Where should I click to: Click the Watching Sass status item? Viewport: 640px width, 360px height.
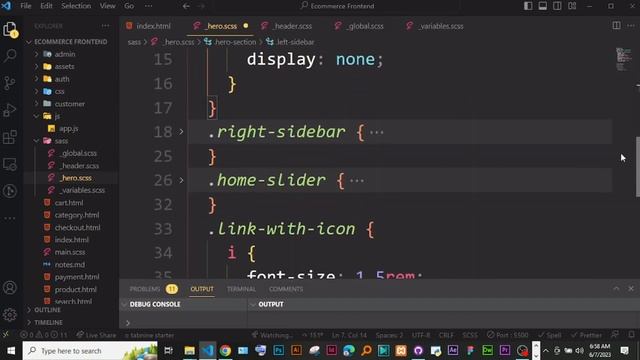(272, 335)
